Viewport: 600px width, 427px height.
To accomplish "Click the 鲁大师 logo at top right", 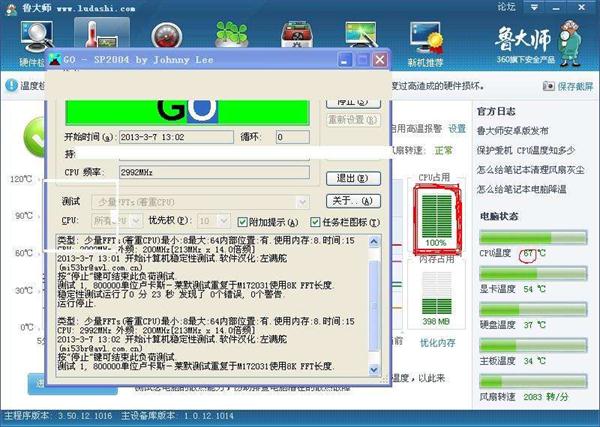I will click(523, 39).
